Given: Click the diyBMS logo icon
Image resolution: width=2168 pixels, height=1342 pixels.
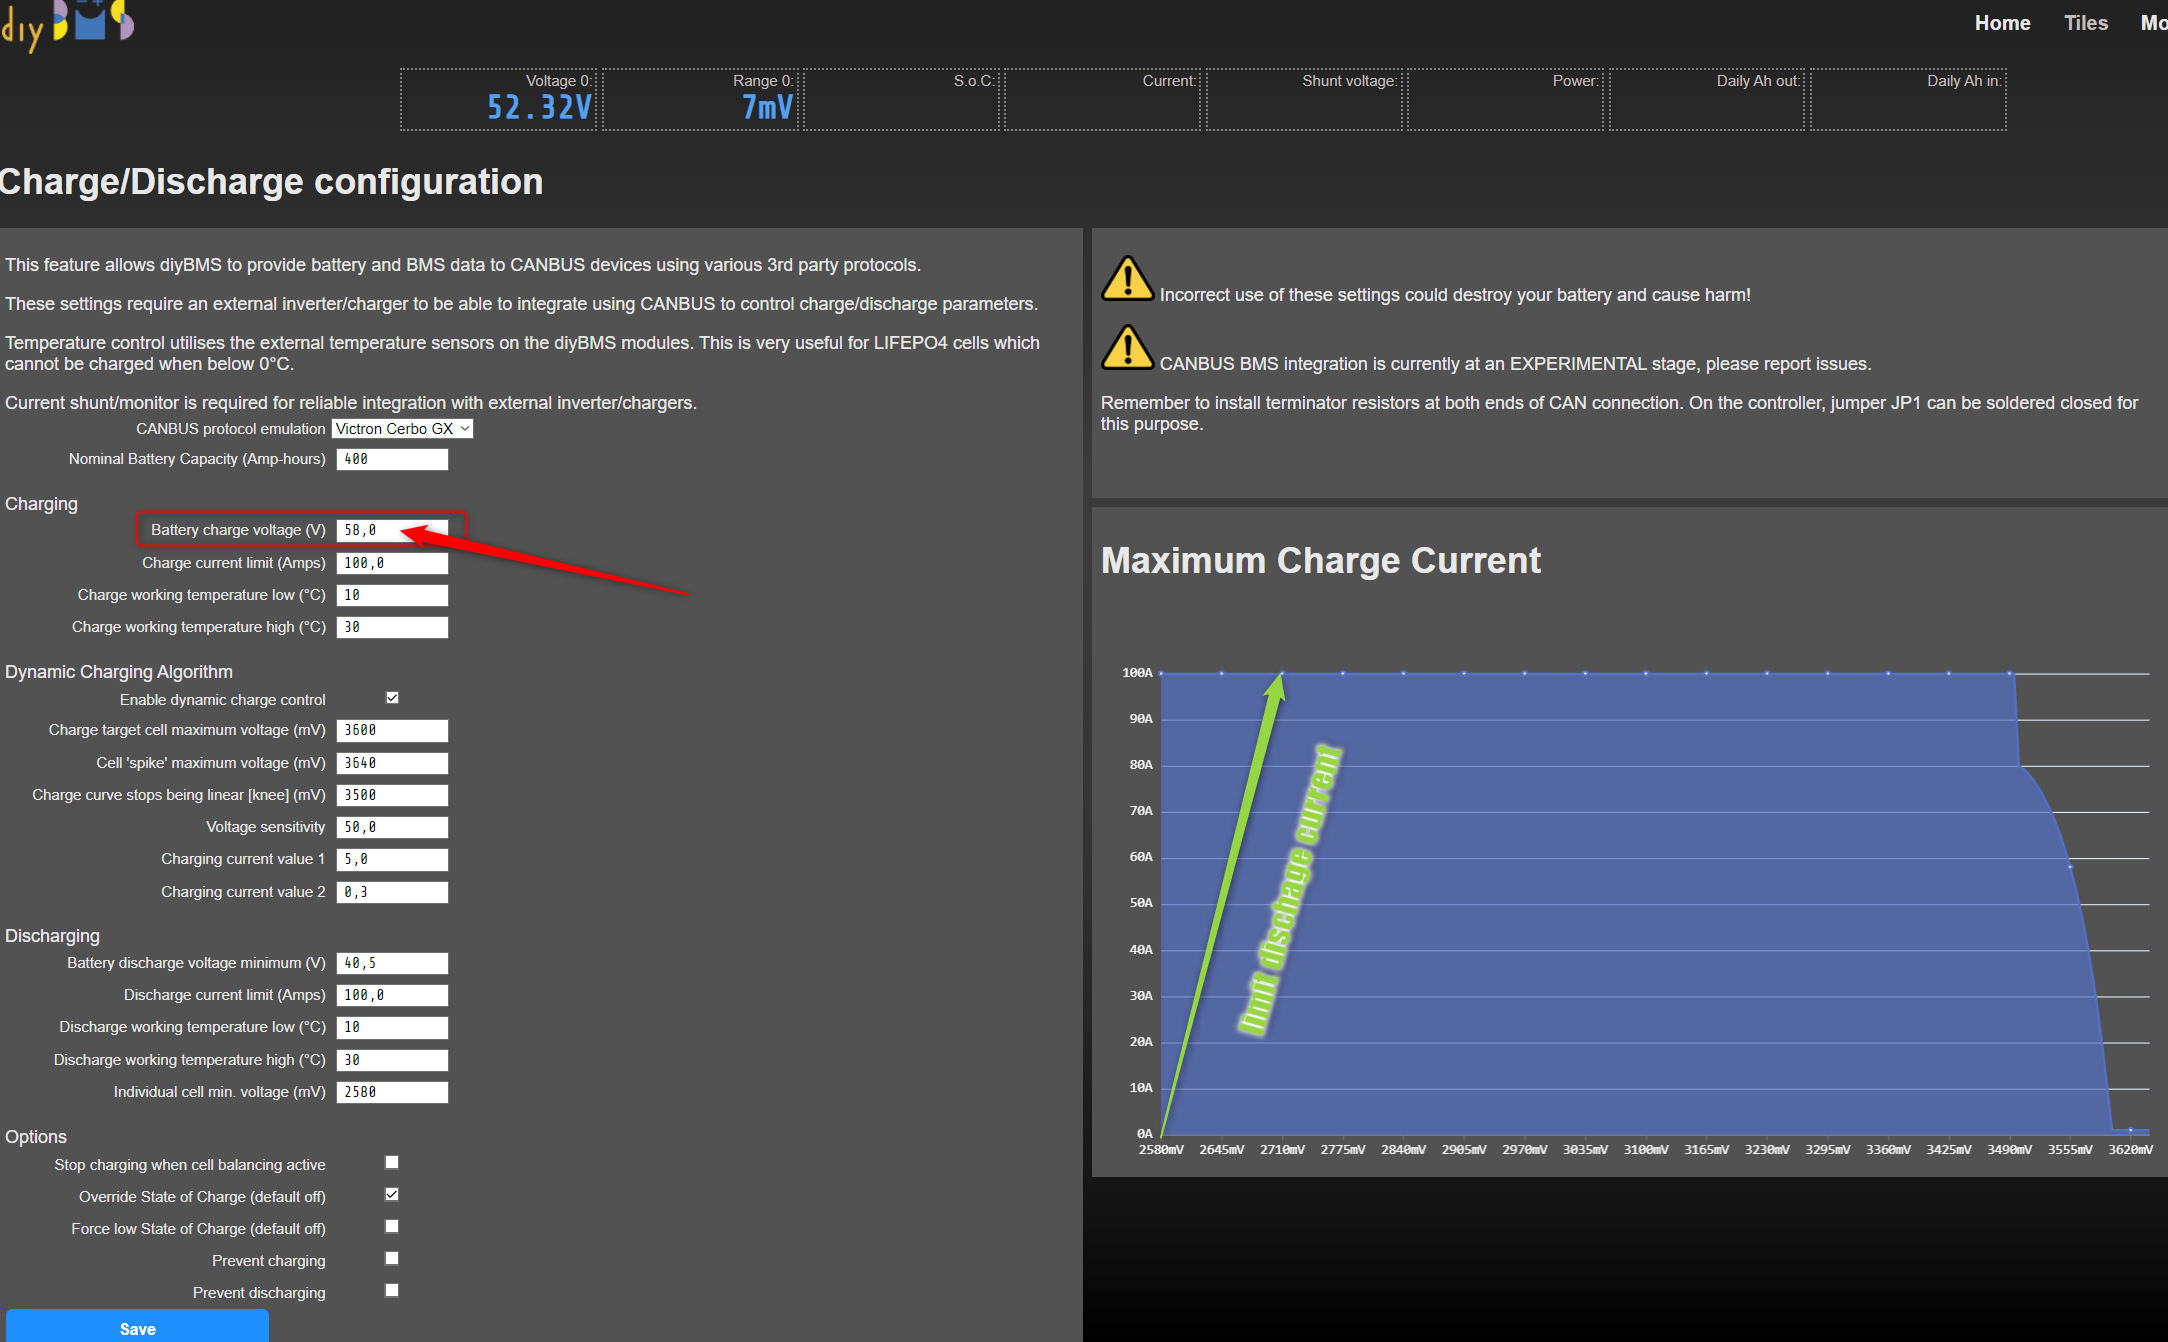Looking at the screenshot, I should click(x=68, y=24).
